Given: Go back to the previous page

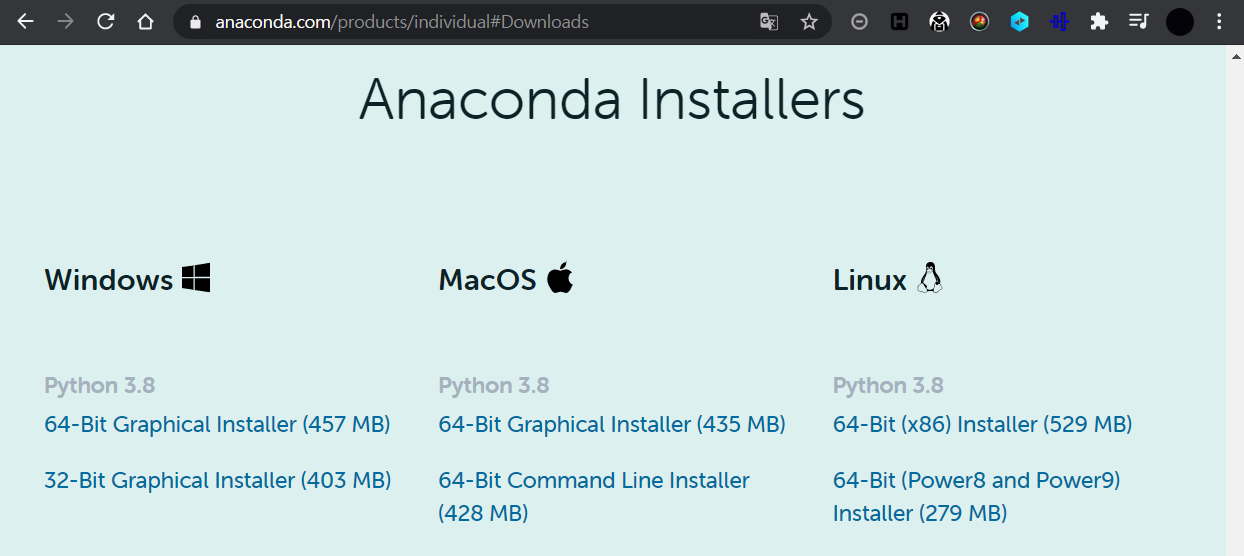Looking at the screenshot, I should pyautogui.click(x=25, y=21).
